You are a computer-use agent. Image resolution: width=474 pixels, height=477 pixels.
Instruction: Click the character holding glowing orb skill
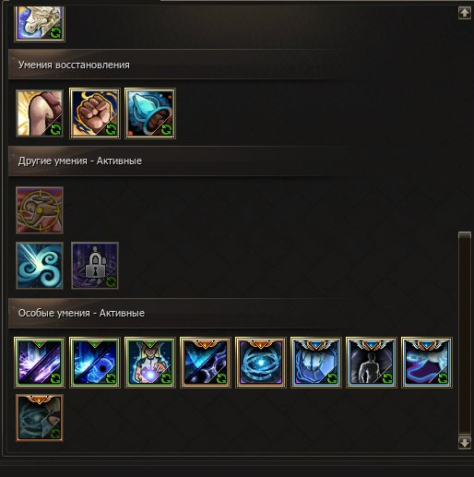pos(150,363)
